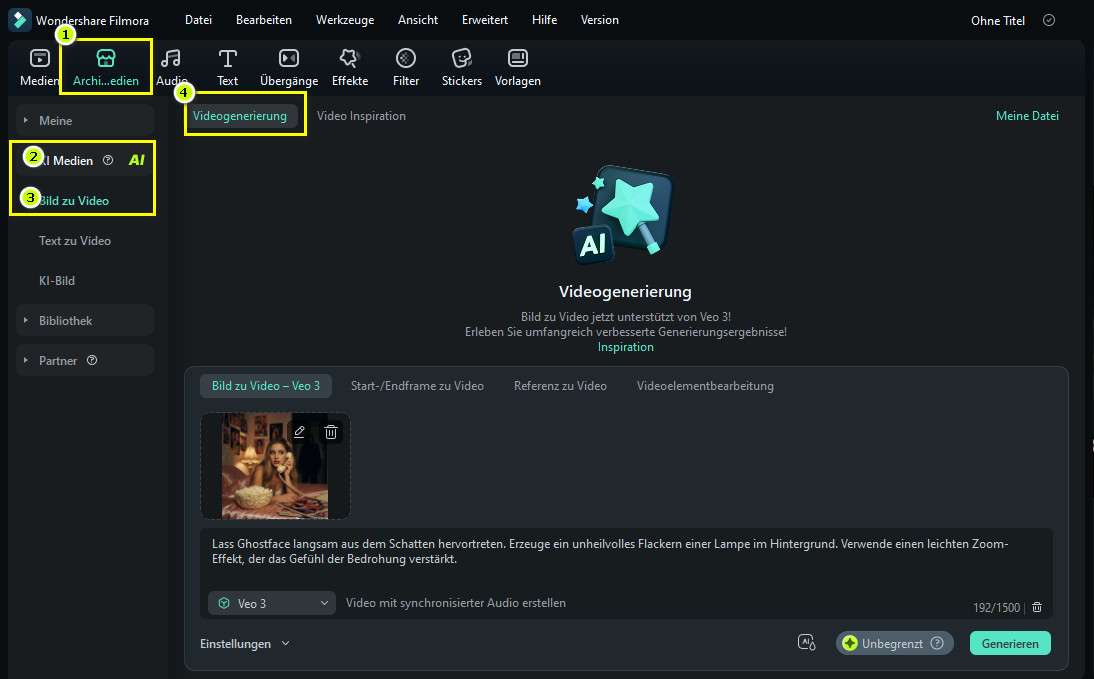Clear the prompt text with trash icon
Viewport: 1094px width, 679px height.
1037,607
